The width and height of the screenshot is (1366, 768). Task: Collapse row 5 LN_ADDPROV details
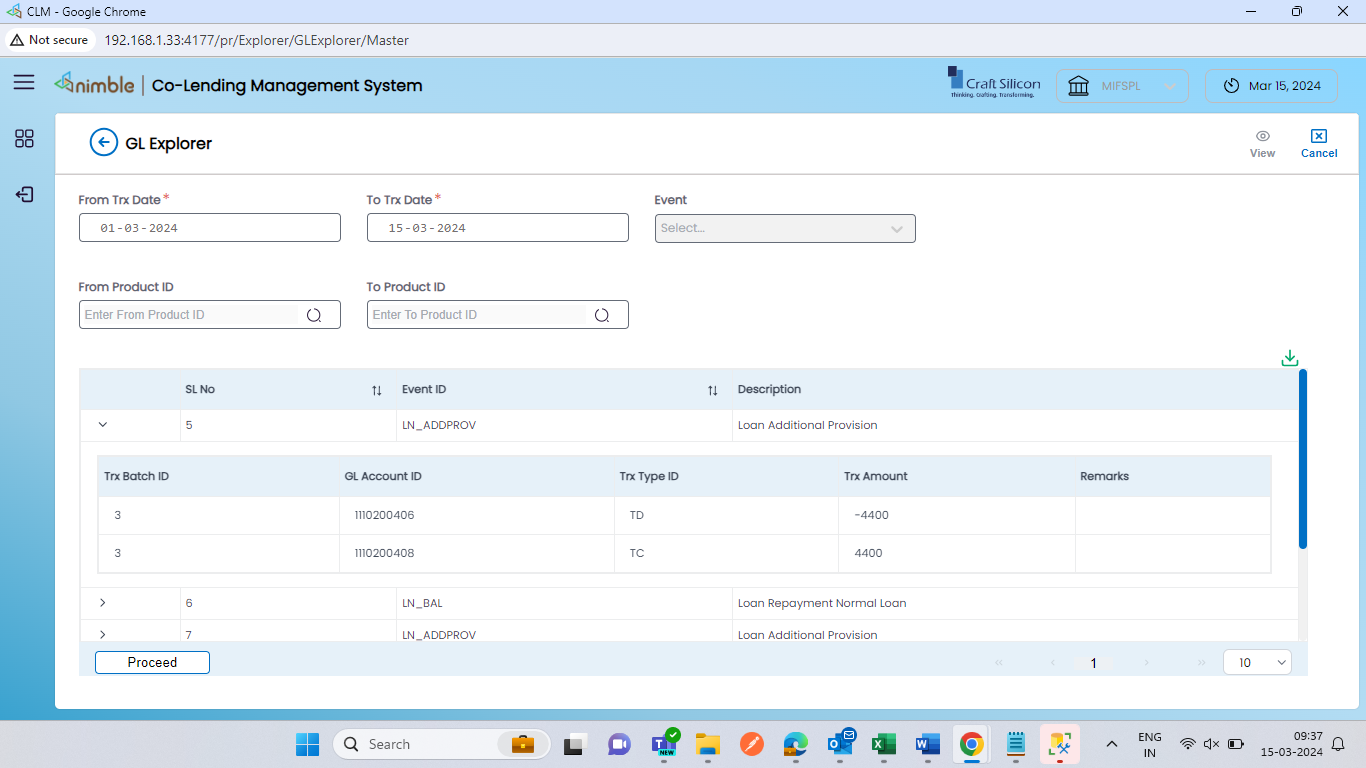(103, 425)
